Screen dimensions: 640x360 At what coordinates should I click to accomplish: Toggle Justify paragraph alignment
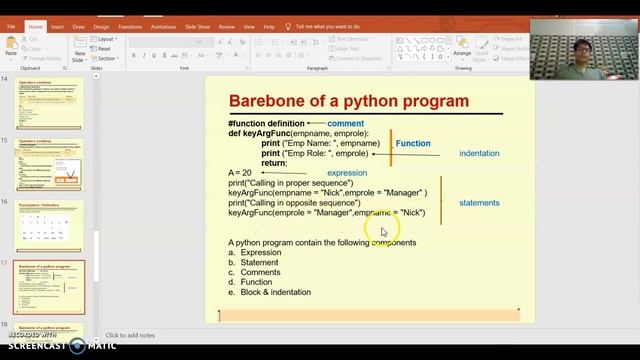point(289,55)
